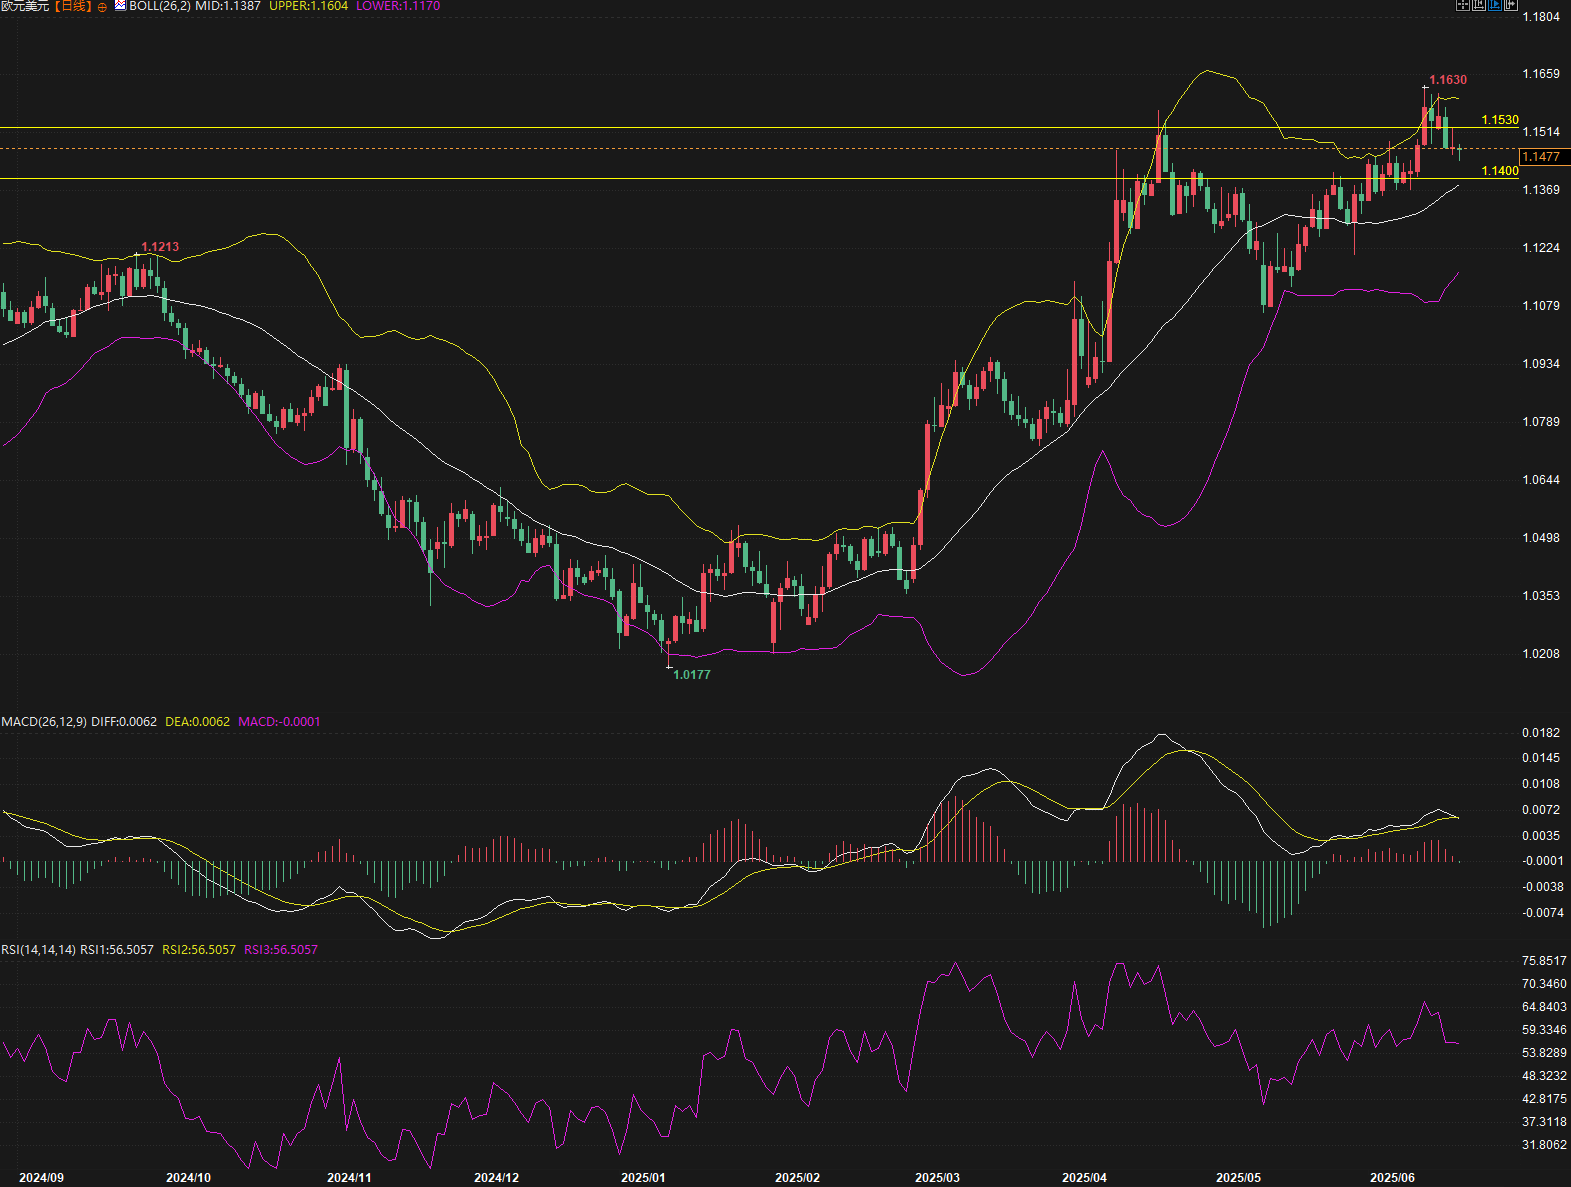The width and height of the screenshot is (1571, 1187).
Task: Click the 1.1630 high price marker
Action: coord(1448,80)
